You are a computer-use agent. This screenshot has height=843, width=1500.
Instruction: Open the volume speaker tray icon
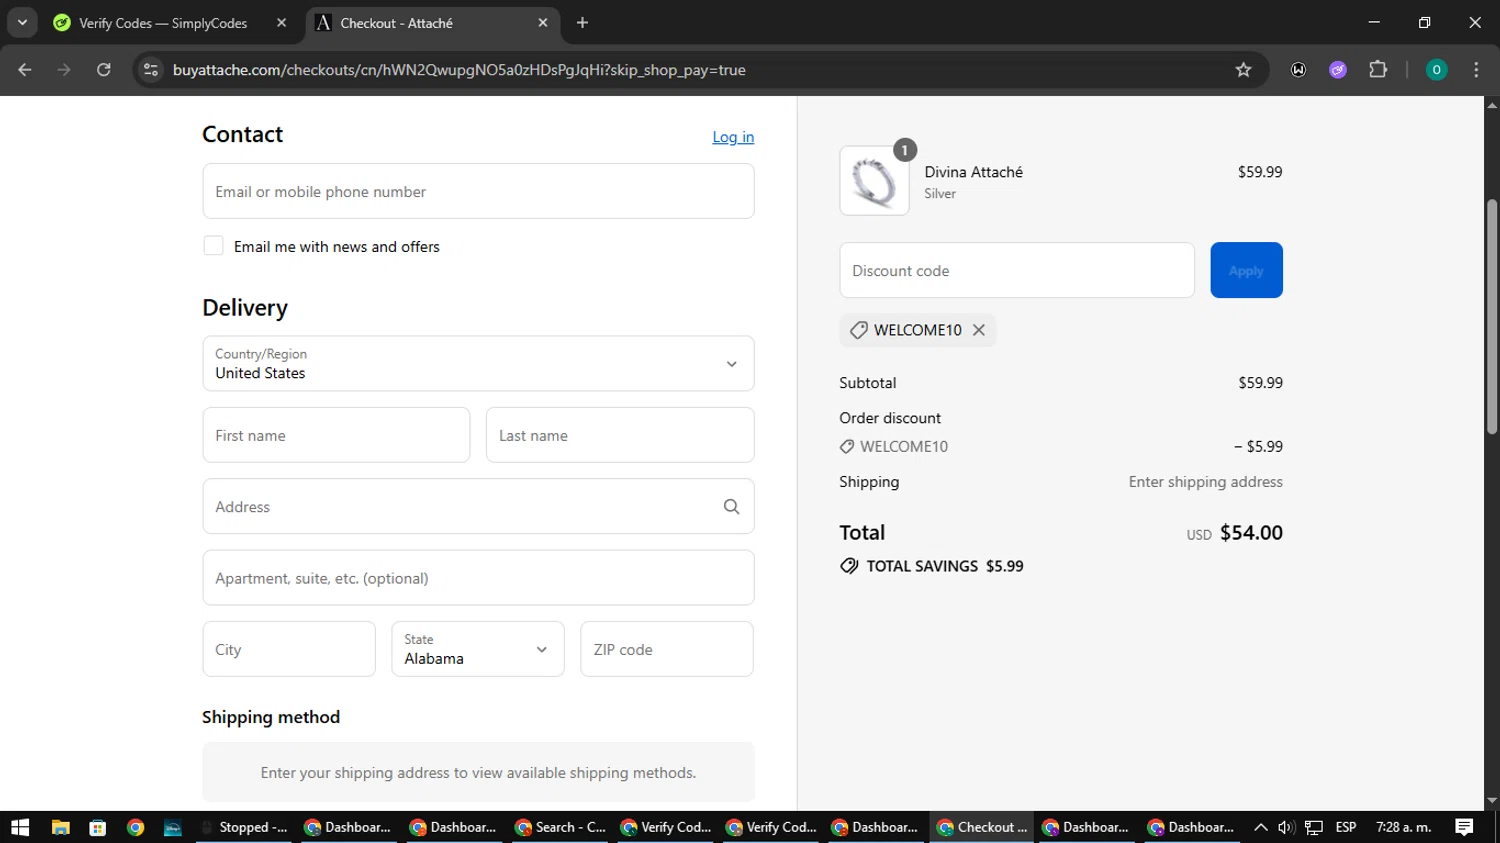click(x=1286, y=827)
